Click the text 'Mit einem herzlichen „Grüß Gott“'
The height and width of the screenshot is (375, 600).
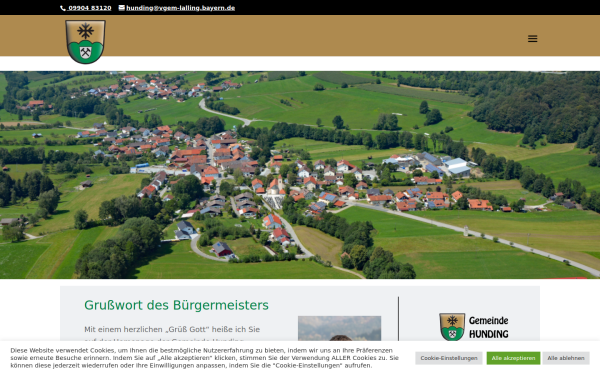point(147,329)
